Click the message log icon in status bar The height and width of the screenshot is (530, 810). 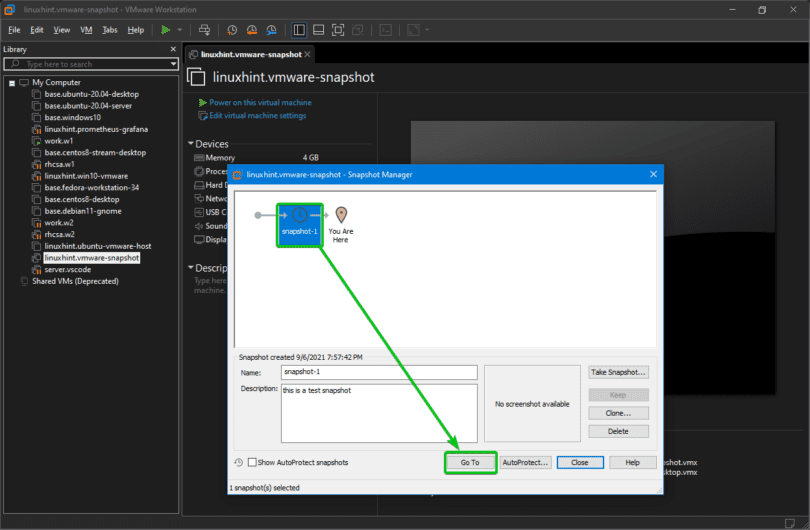[x=790, y=523]
